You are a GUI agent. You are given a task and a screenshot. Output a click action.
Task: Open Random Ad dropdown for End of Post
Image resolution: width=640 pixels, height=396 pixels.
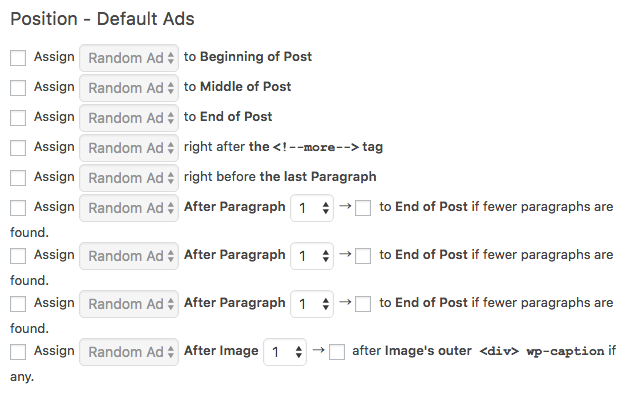click(x=129, y=118)
